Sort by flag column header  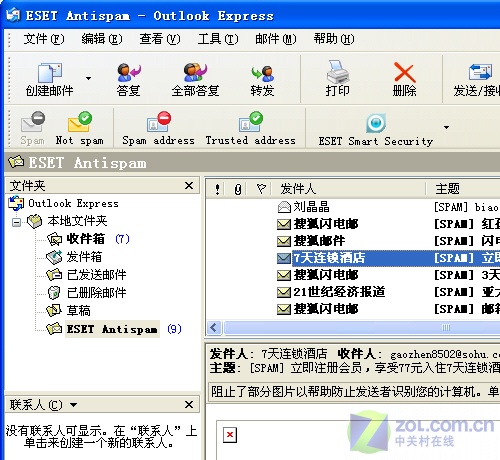(261, 189)
